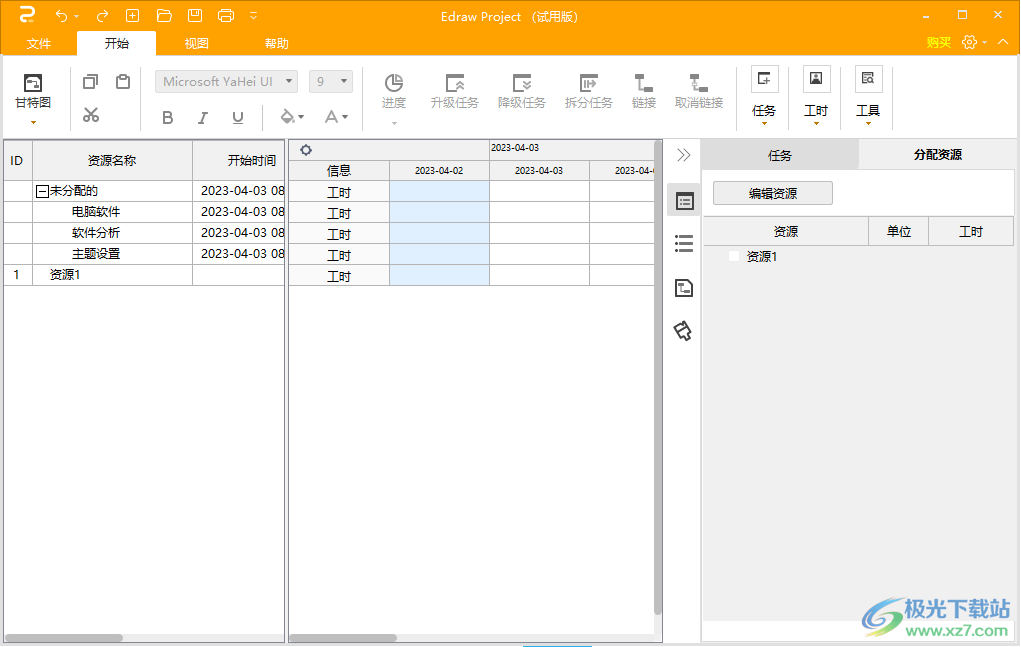Click the resource table horizontal scrollbar
The height and width of the screenshot is (647, 1021).
point(64,638)
